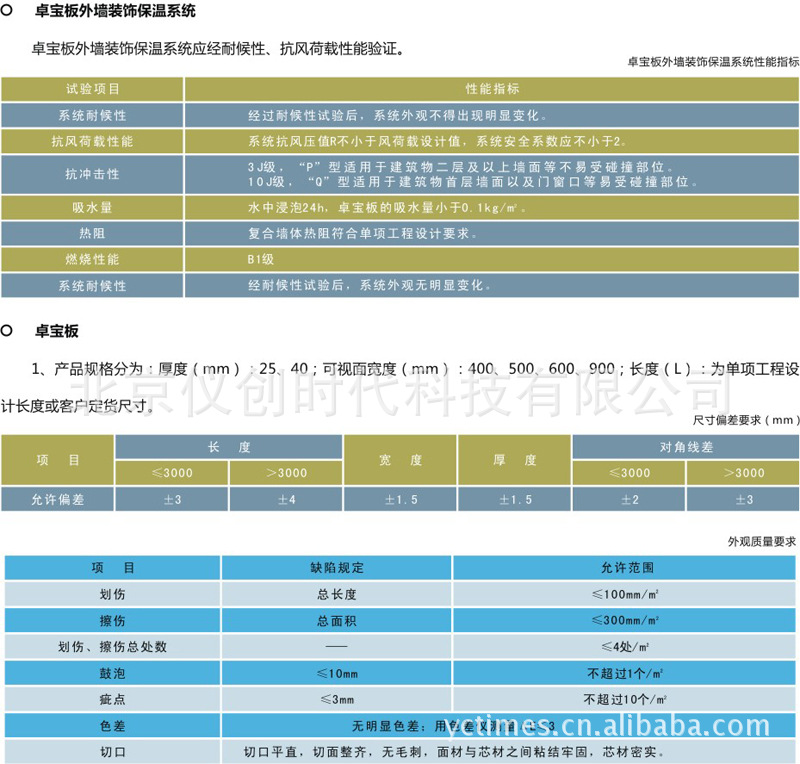
Task: Select the row label 燃烧性能
Action: [x=92, y=259]
